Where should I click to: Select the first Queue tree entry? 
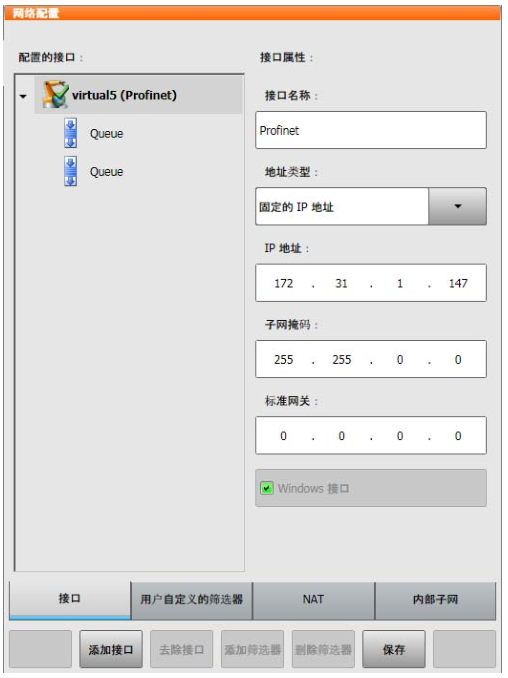tap(106, 134)
